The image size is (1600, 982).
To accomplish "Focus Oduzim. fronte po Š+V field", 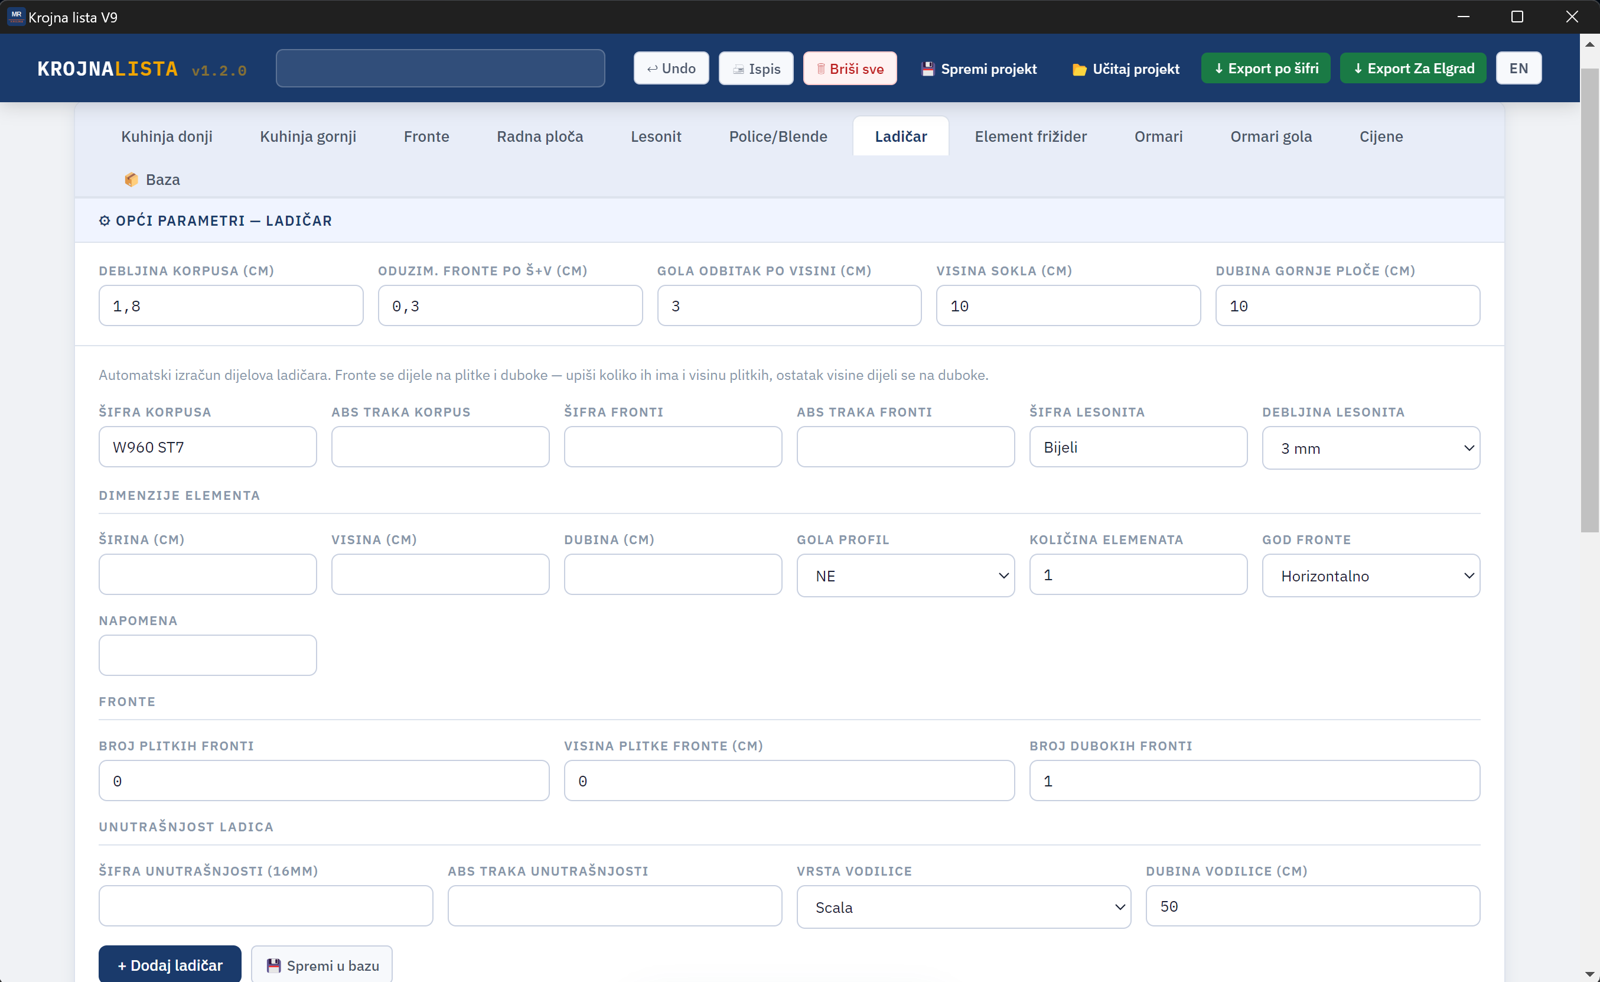I will 510,306.
